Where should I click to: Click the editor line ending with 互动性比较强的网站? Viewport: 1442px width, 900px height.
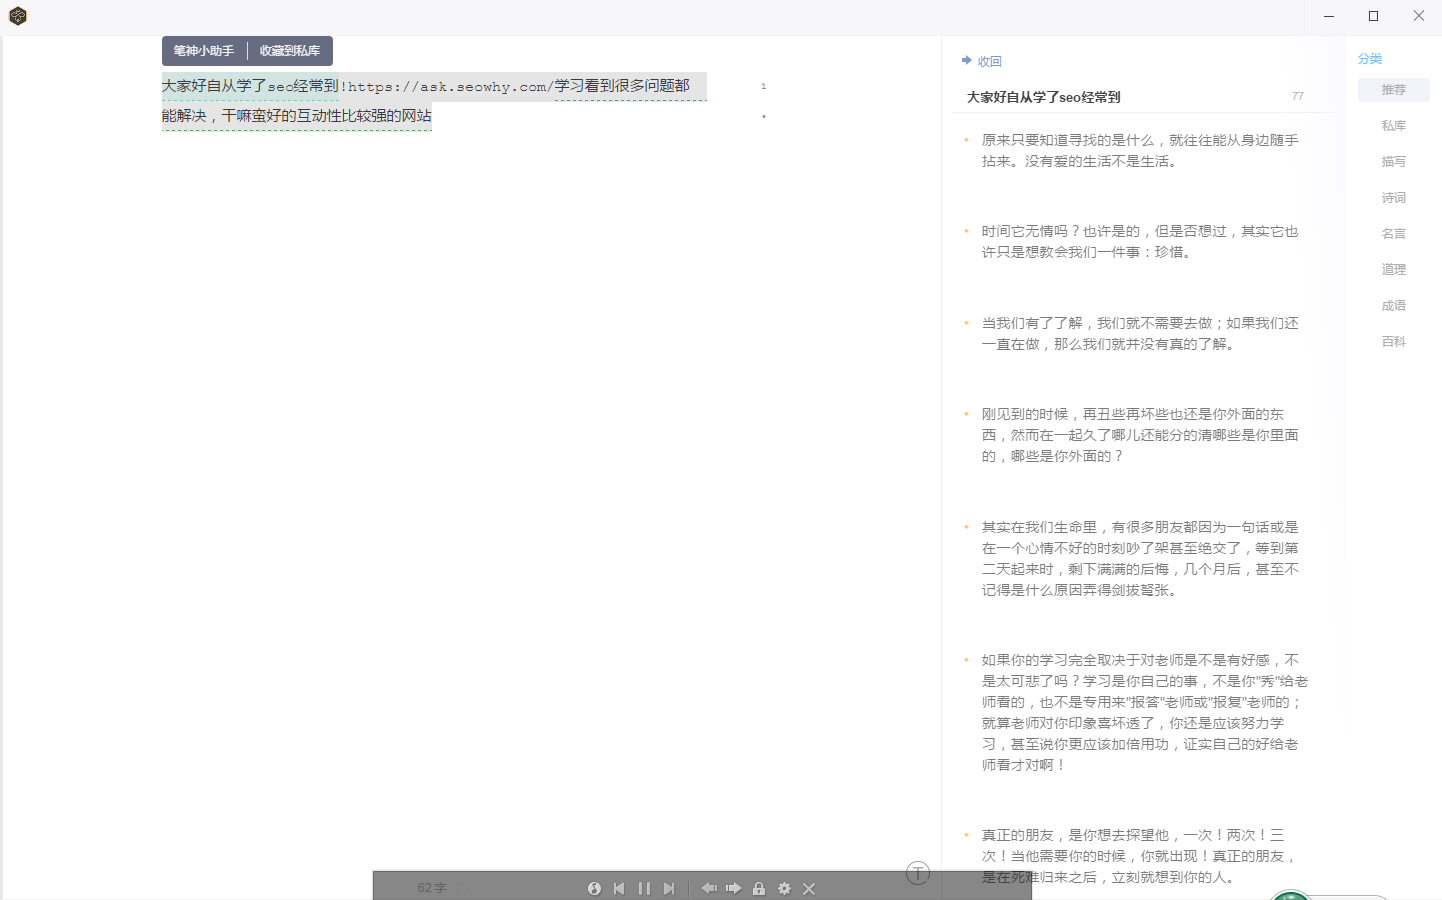(x=297, y=116)
